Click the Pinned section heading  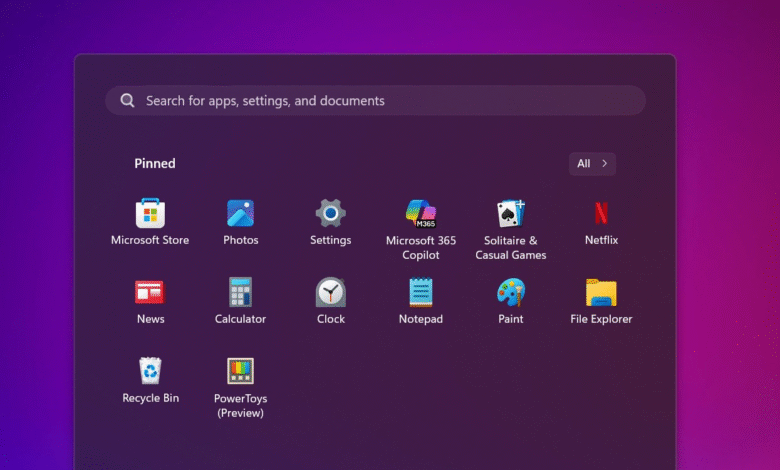click(x=155, y=164)
